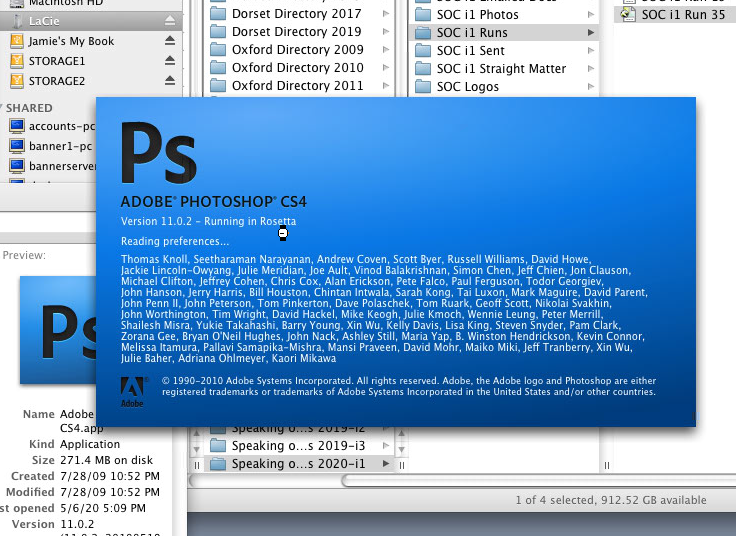Click the horizontal scrollbar of Finder window
The image size is (736, 536).
point(539,480)
